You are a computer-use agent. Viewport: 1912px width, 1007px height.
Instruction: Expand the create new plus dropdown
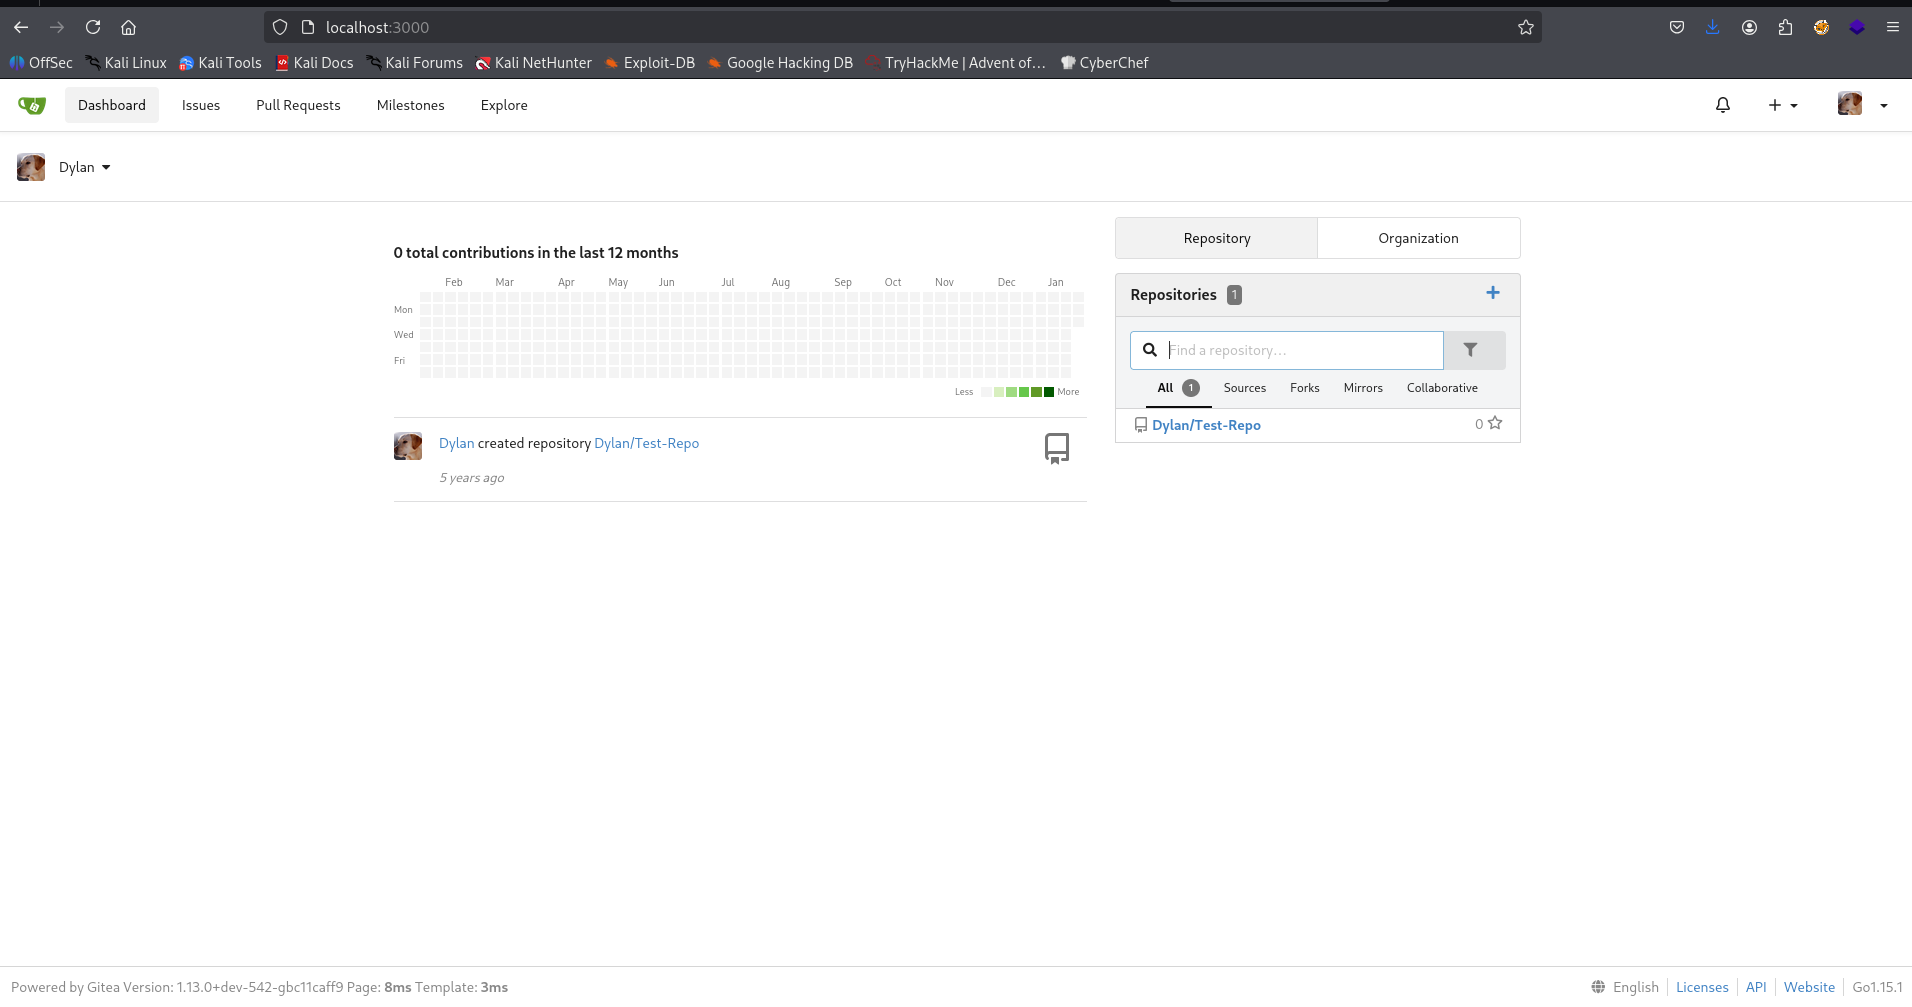click(1782, 105)
